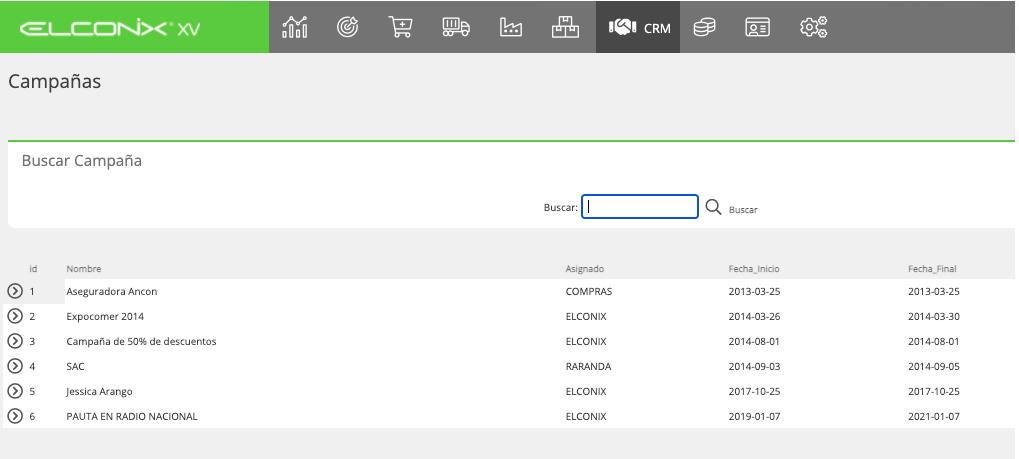The image size is (1019, 459).
Task: Click end date 2014-03-30
Action: 934,317
